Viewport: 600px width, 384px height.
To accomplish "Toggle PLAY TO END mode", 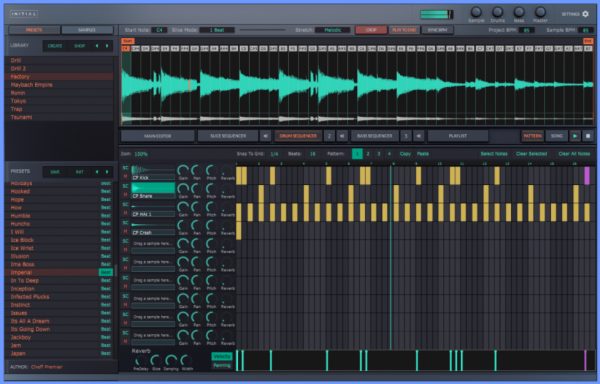I will coord(404,30).
